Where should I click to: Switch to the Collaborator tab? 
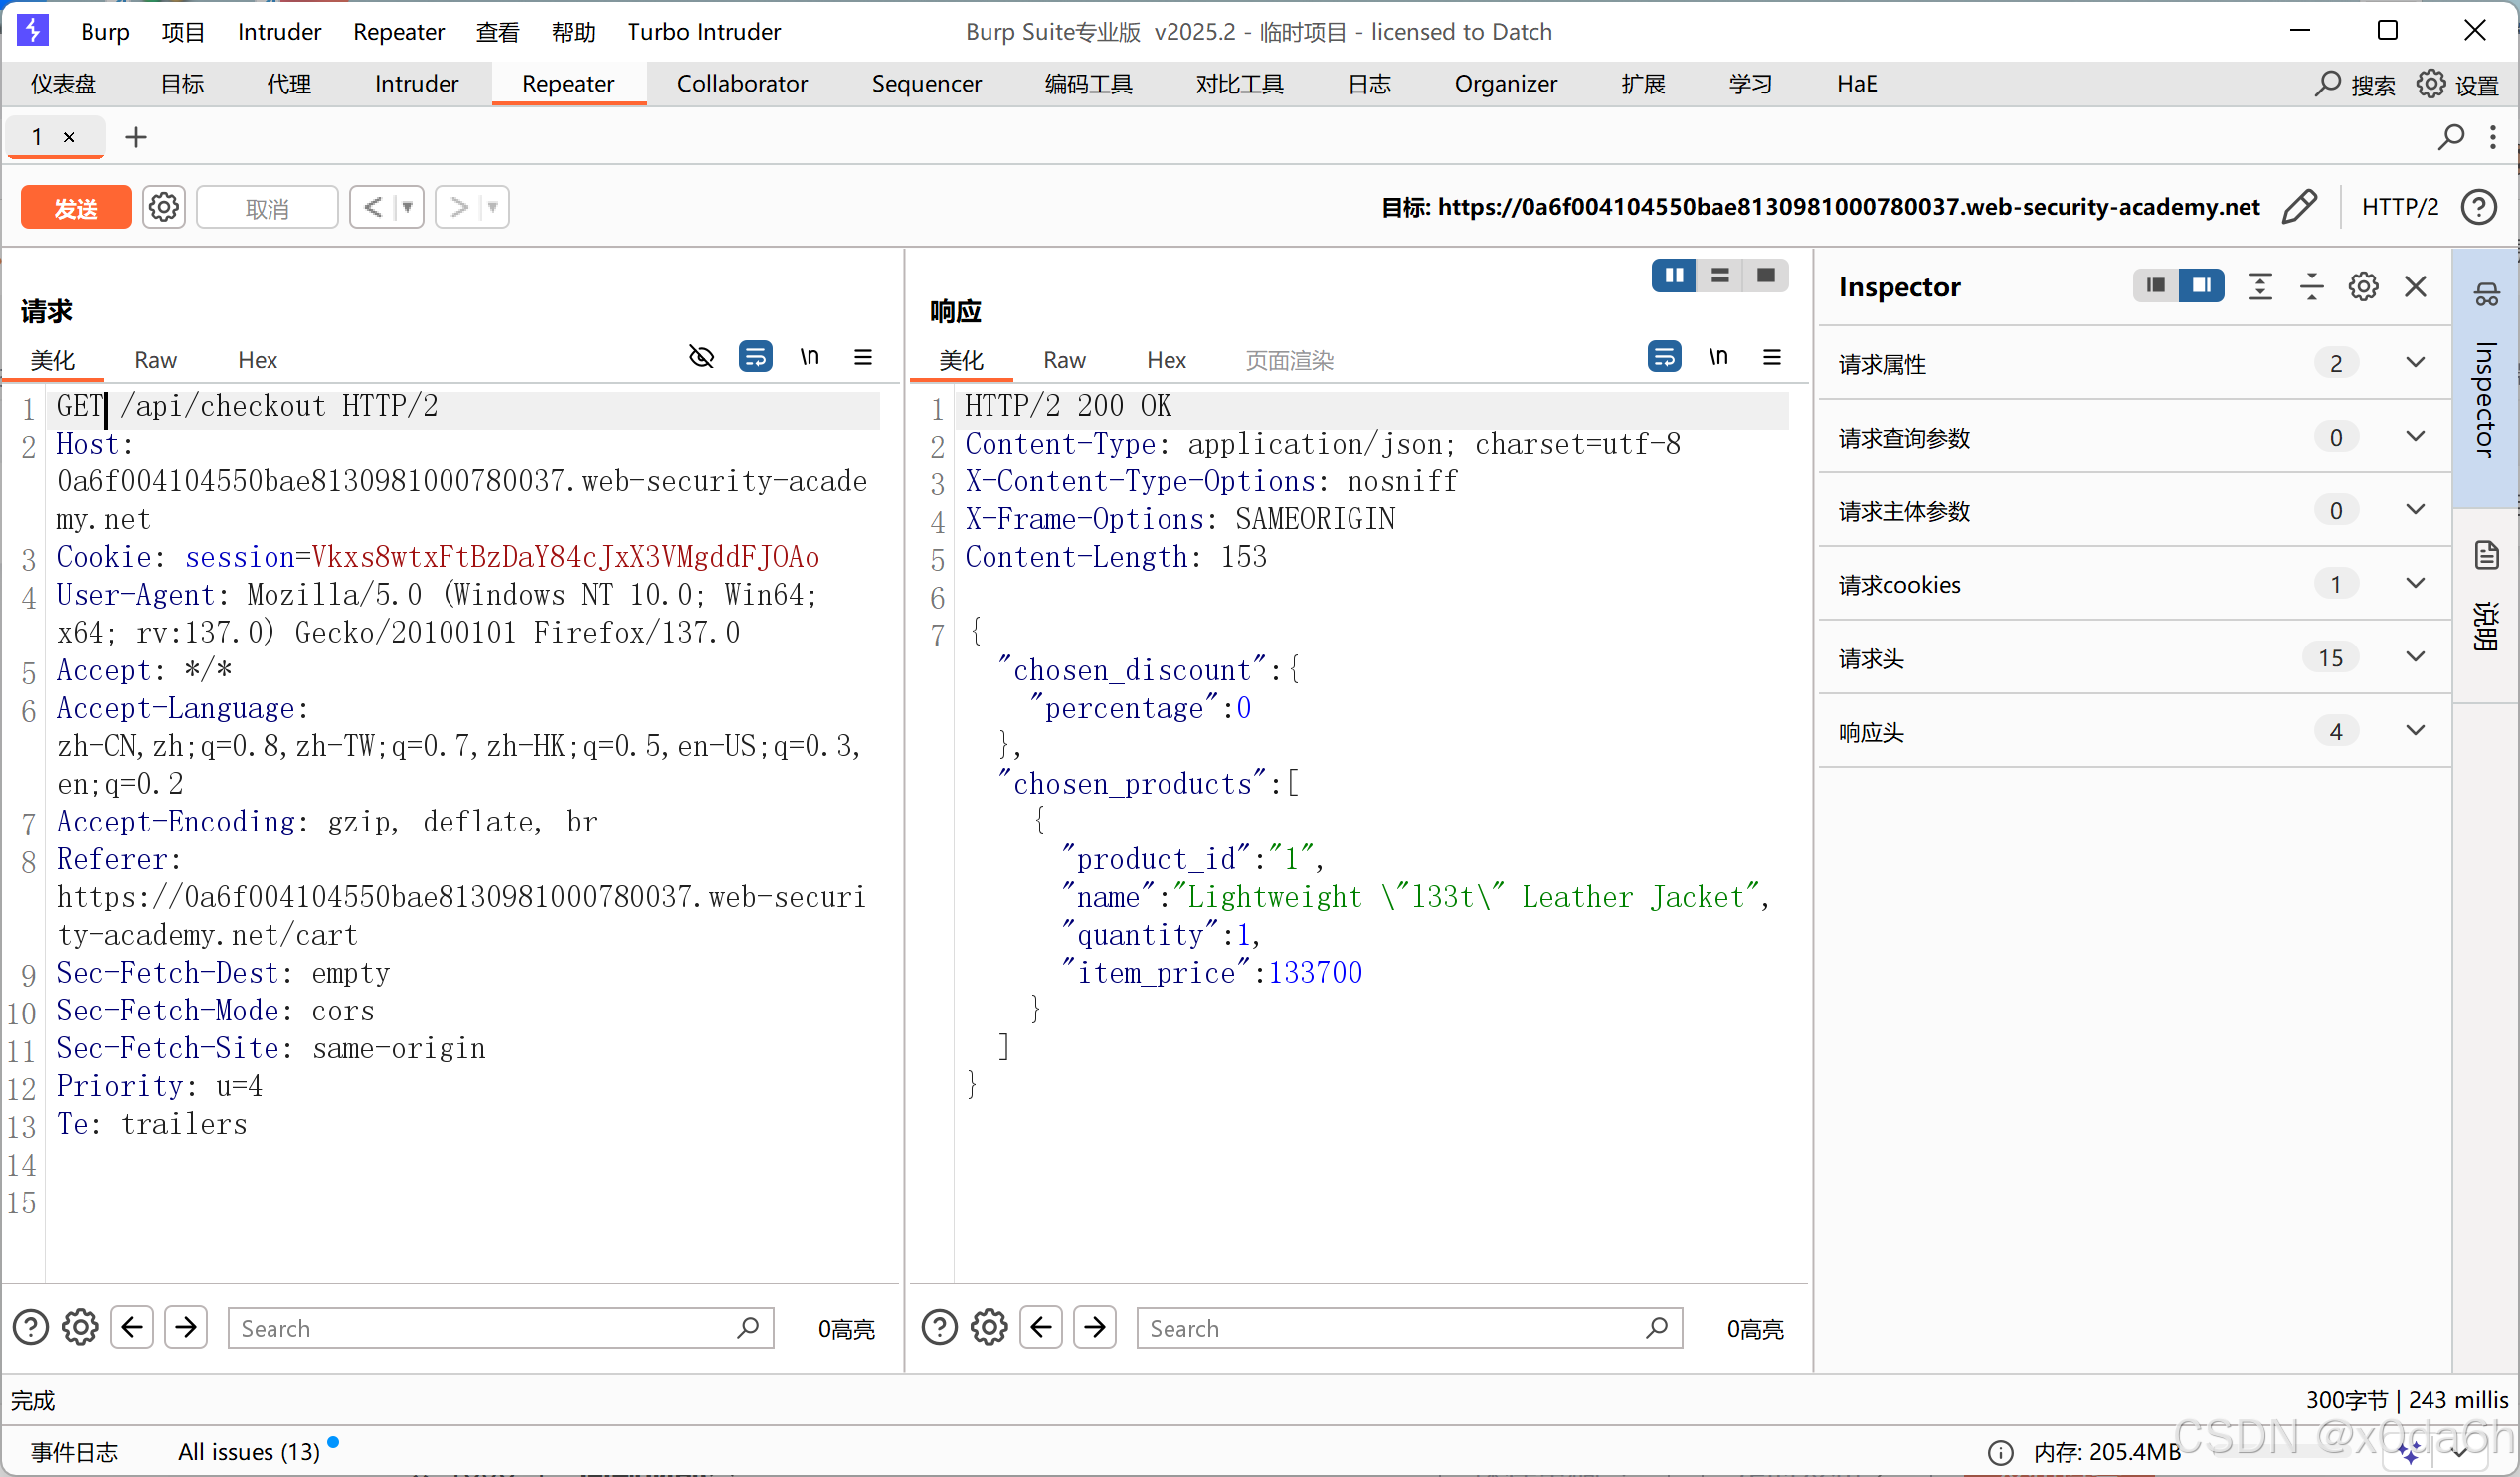[741, 83]
